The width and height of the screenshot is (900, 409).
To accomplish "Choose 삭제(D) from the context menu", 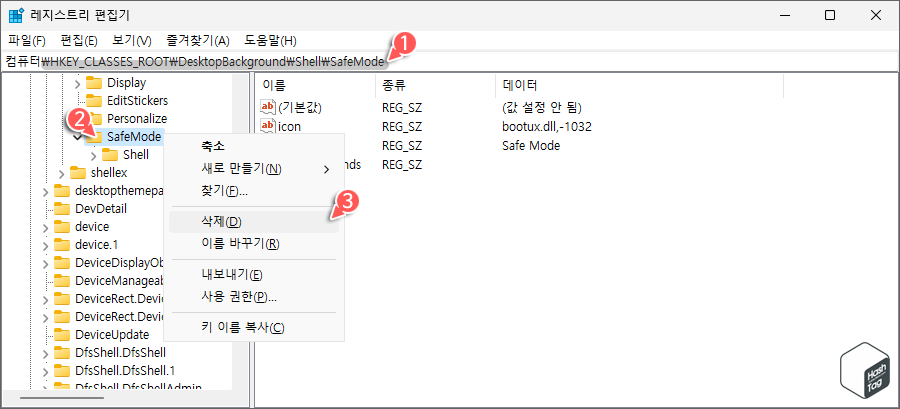I will pyautogui.click(x=254, y=221).
